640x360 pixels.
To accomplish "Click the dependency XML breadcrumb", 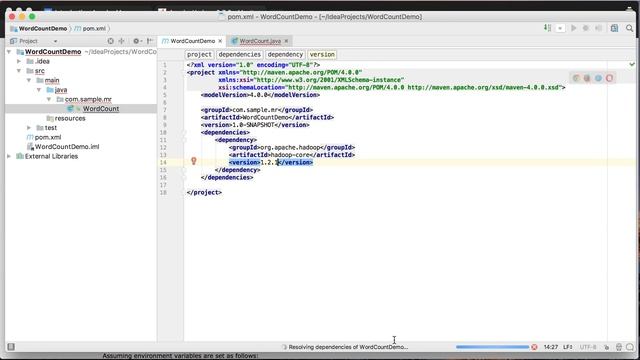I will click(x=285, y=54).
